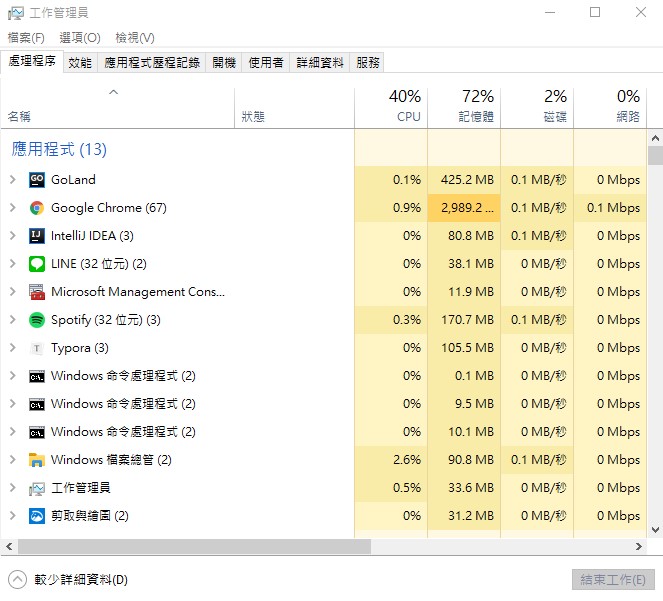Viewport: 663px width, 601px height.
Task: Expand the GoLand process entry
Action: [12, 180]
